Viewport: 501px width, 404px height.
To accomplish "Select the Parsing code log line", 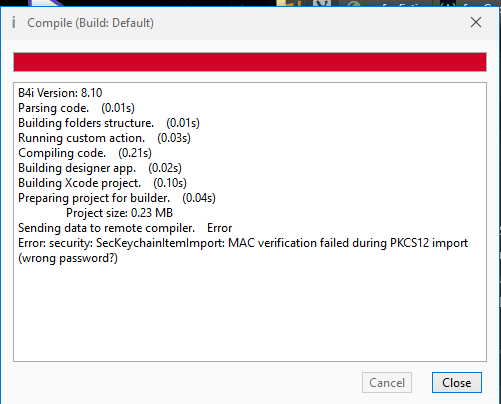I will [x=76, y=108].
